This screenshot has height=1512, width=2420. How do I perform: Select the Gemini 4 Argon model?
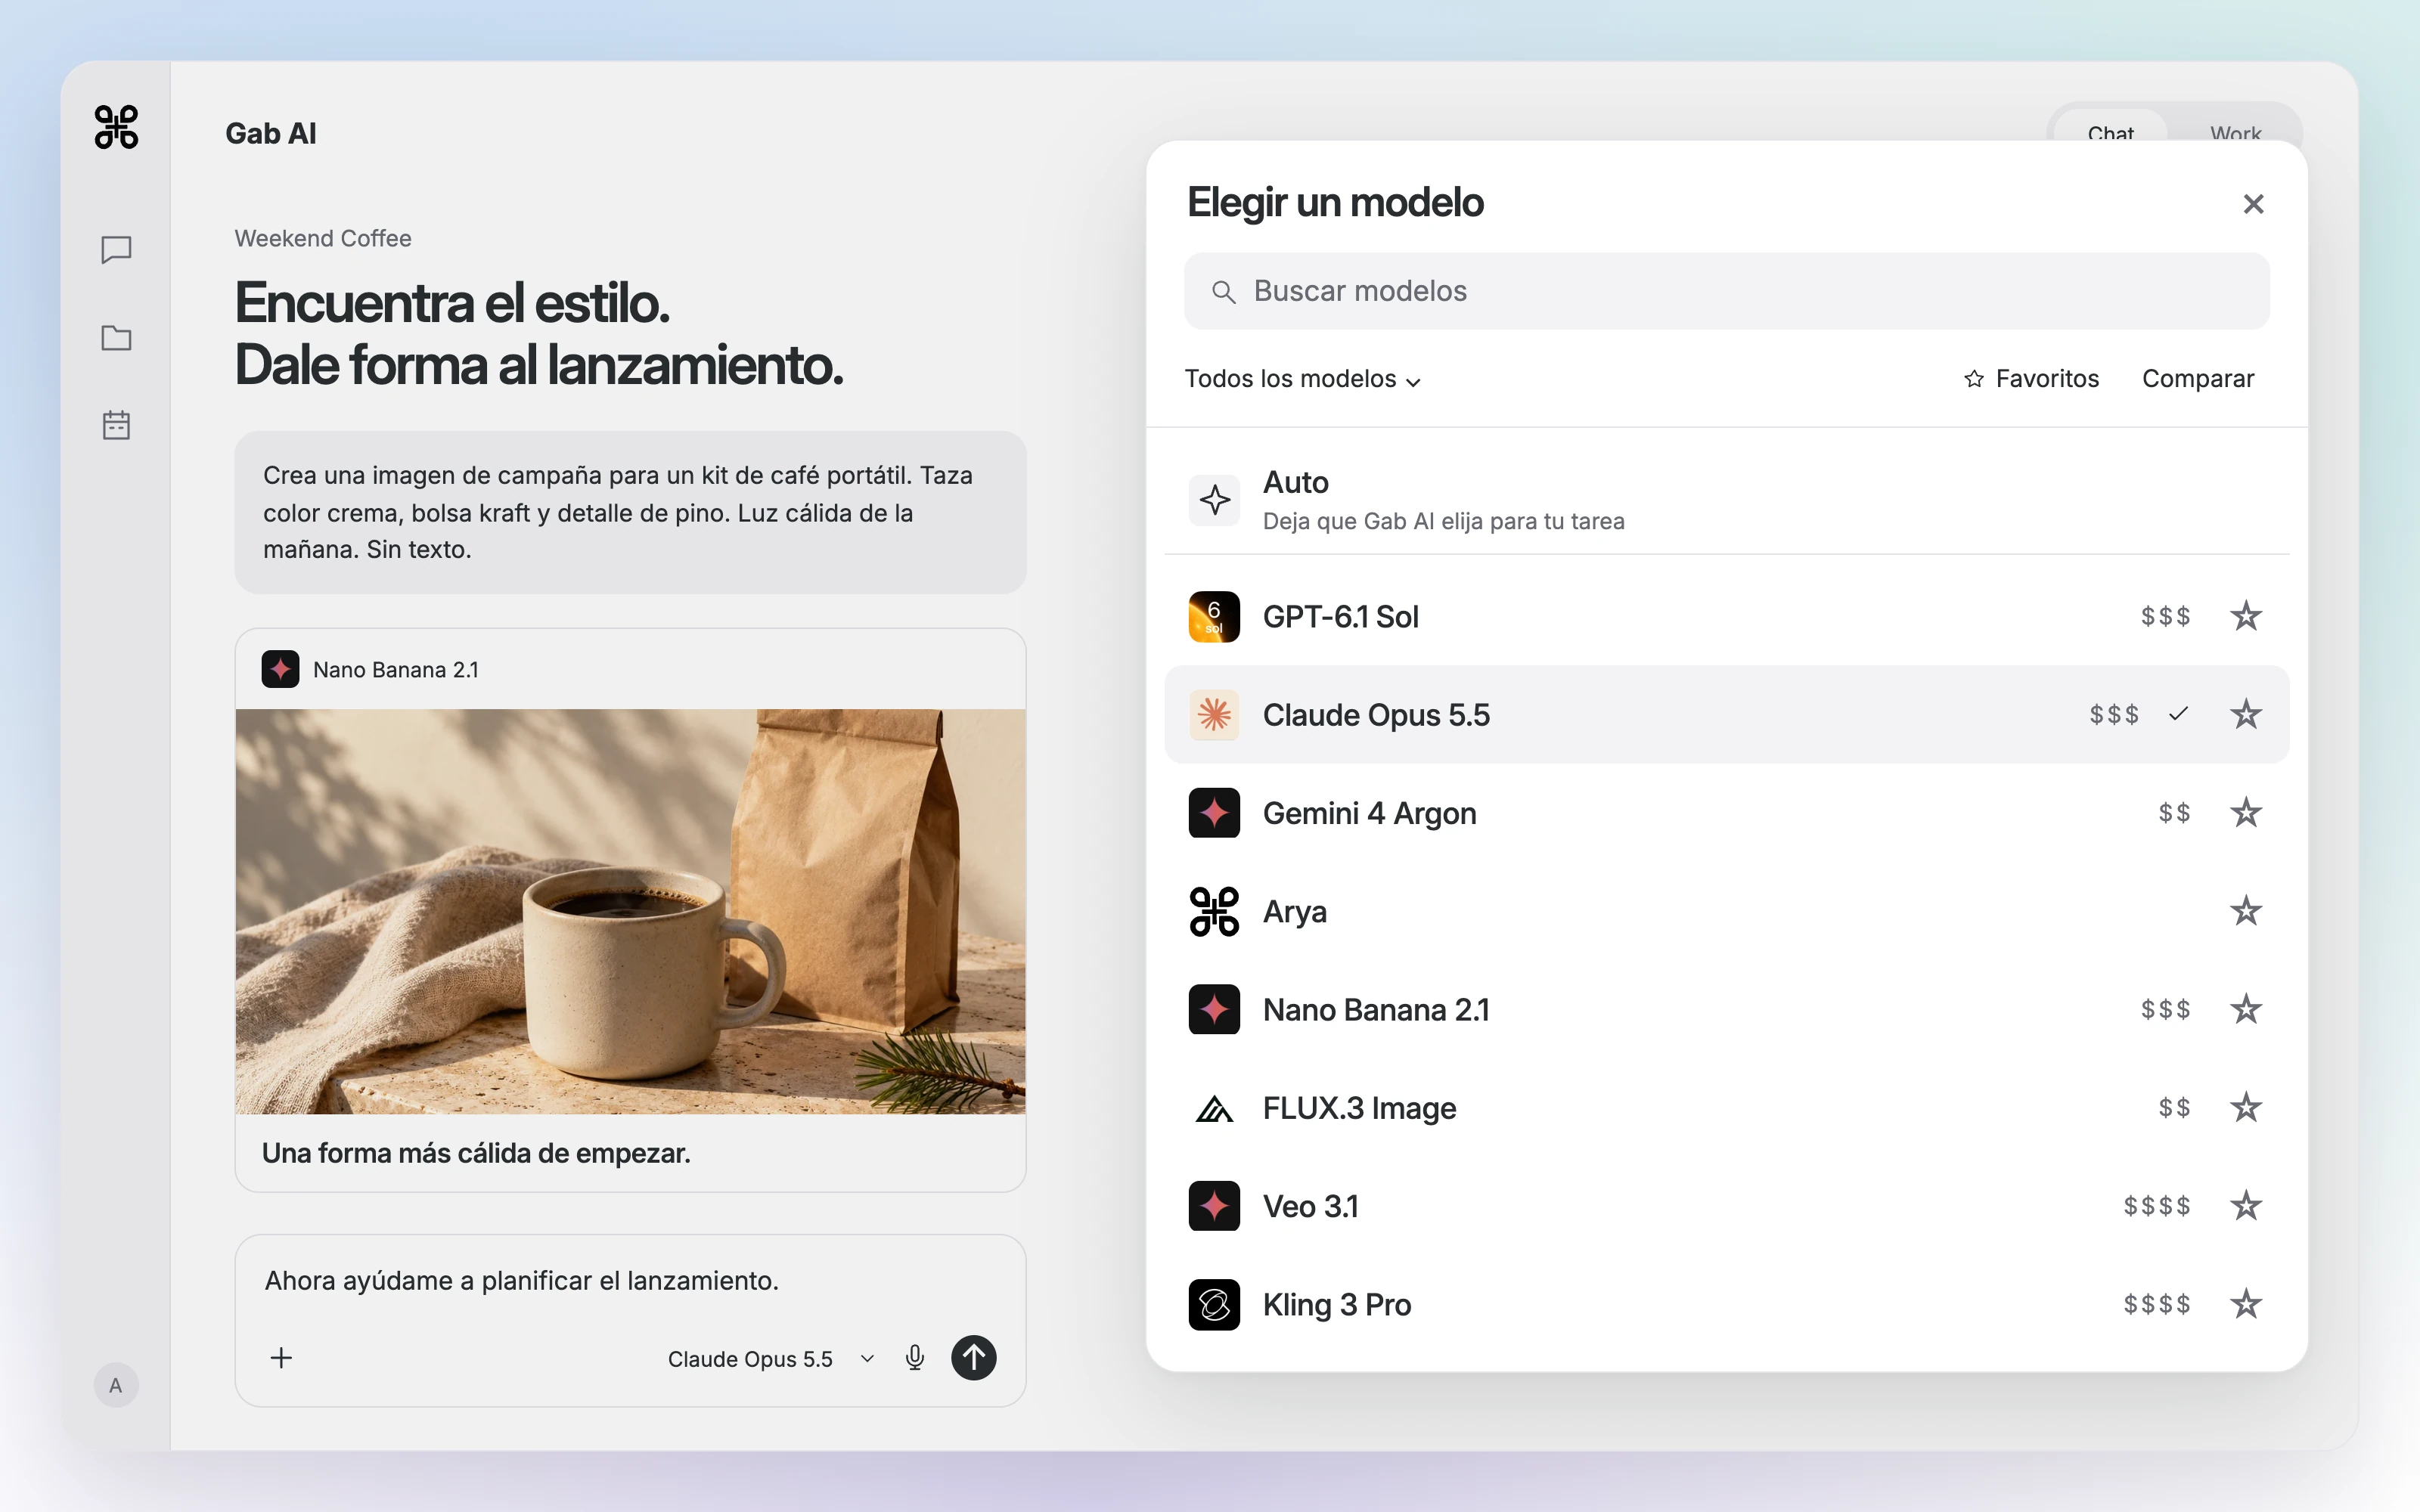1726,813
